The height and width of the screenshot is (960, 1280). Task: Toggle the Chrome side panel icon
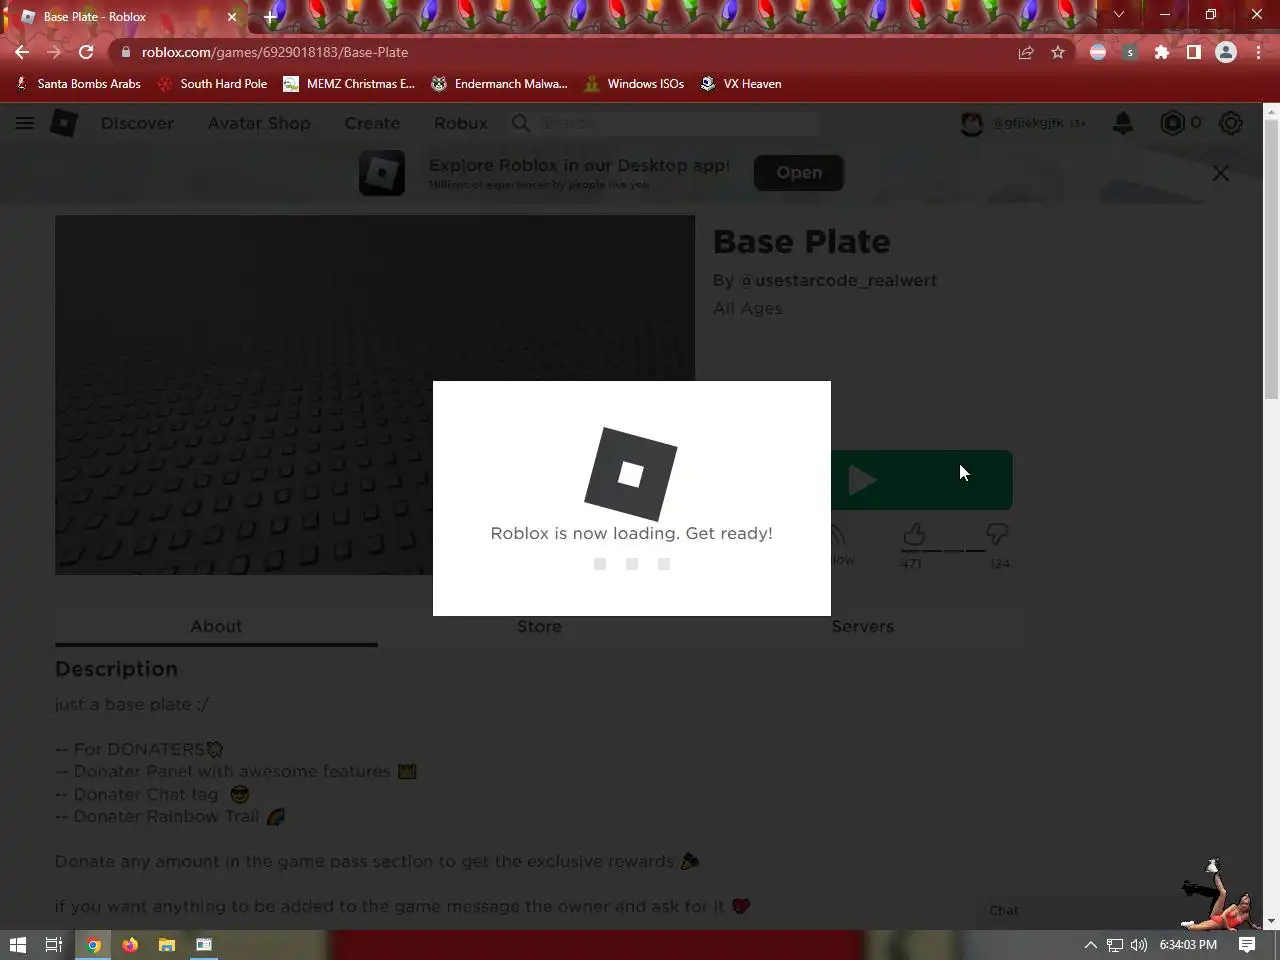[x=1193, y=52]
